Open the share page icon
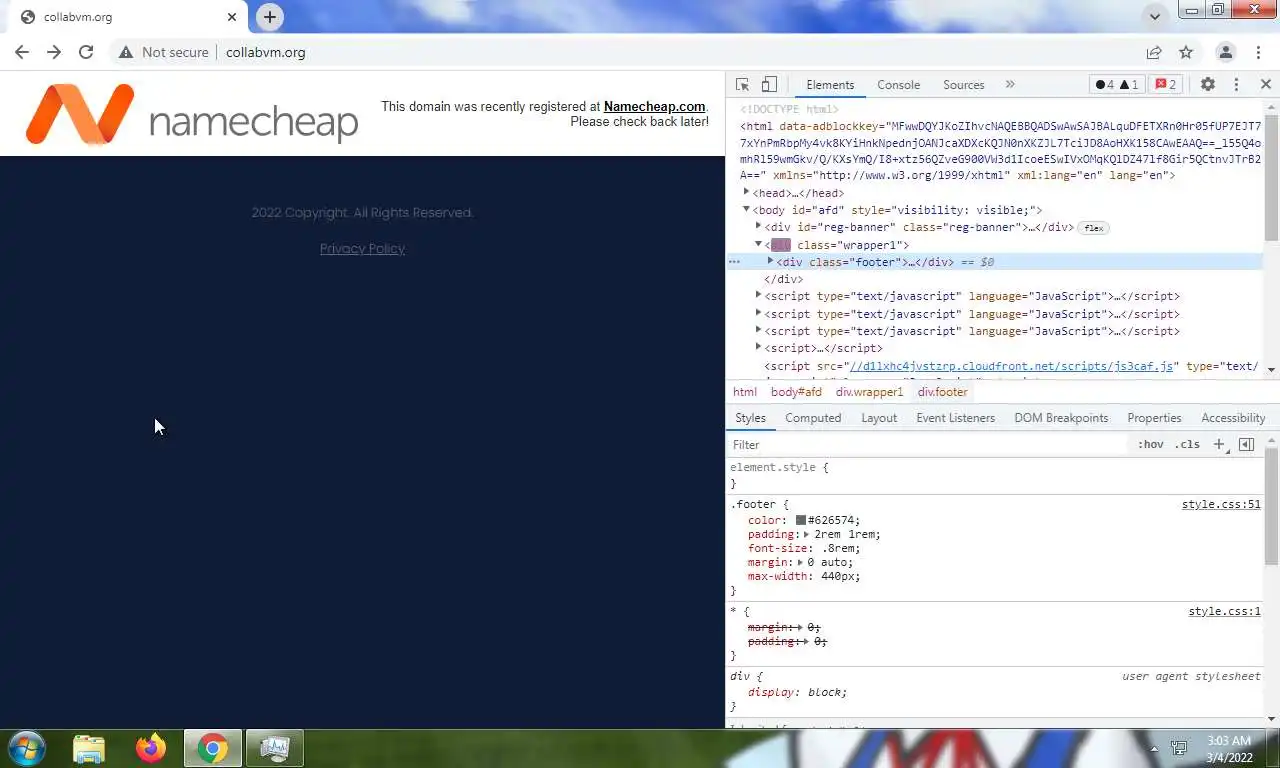1280x768 pixels. [1154, 52]
